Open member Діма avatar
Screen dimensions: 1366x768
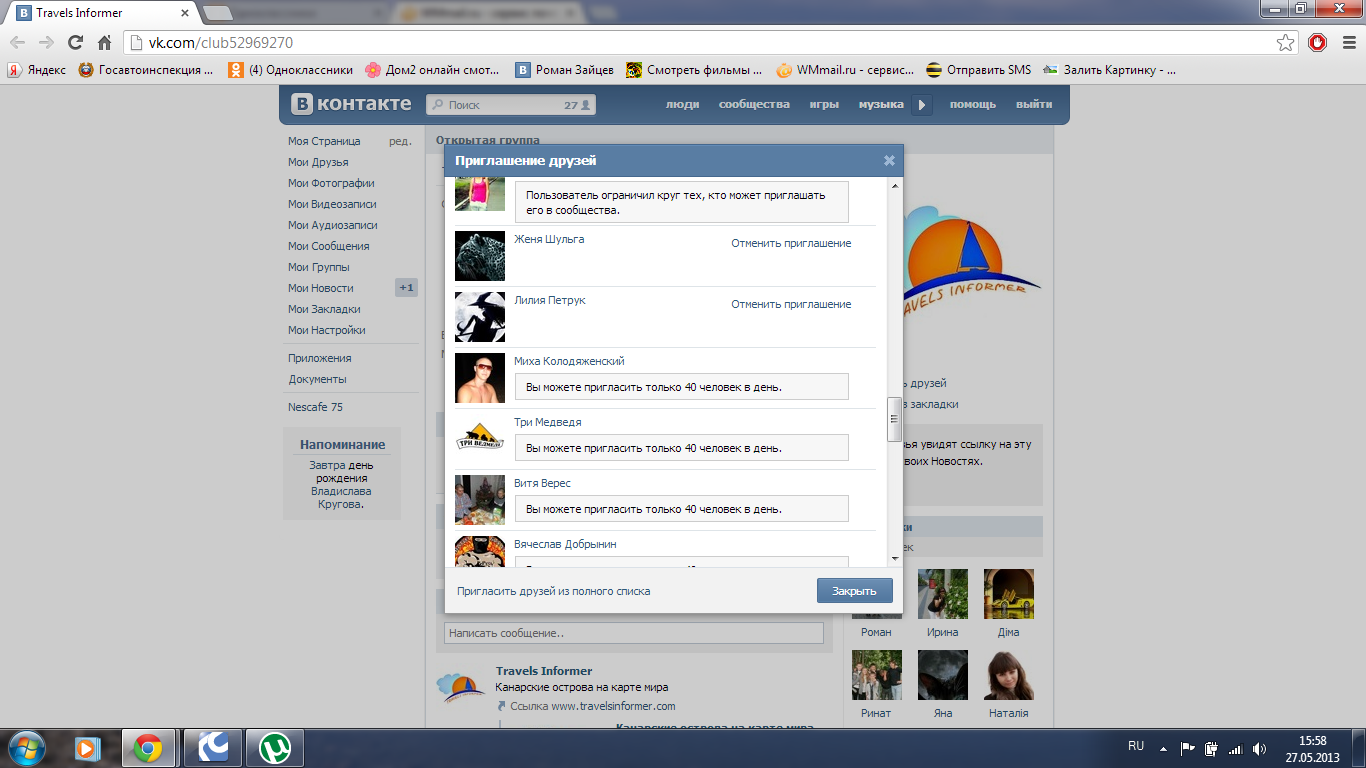coord(1009,594)
